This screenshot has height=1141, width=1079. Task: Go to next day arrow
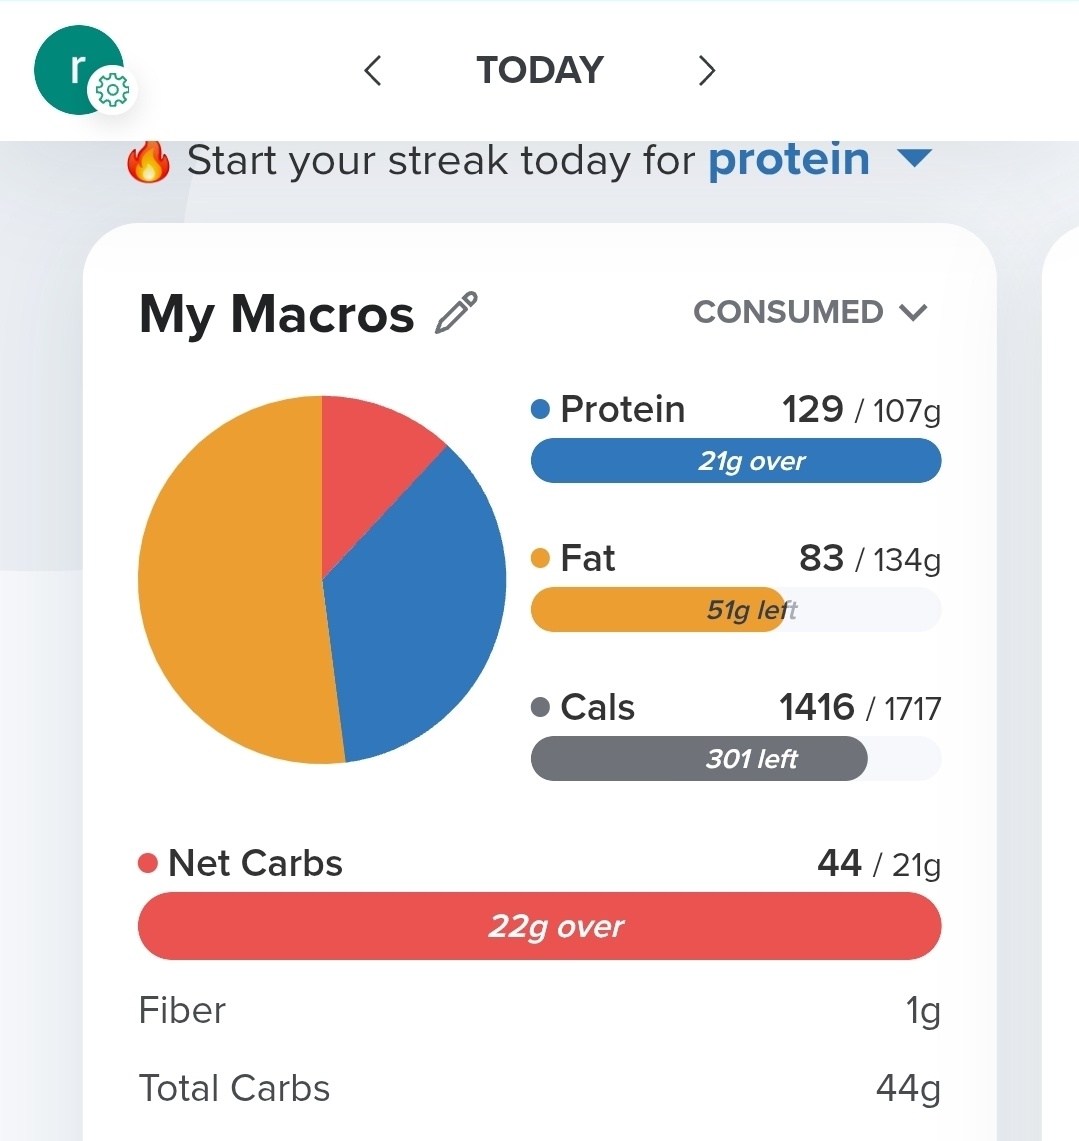[706, 71]
